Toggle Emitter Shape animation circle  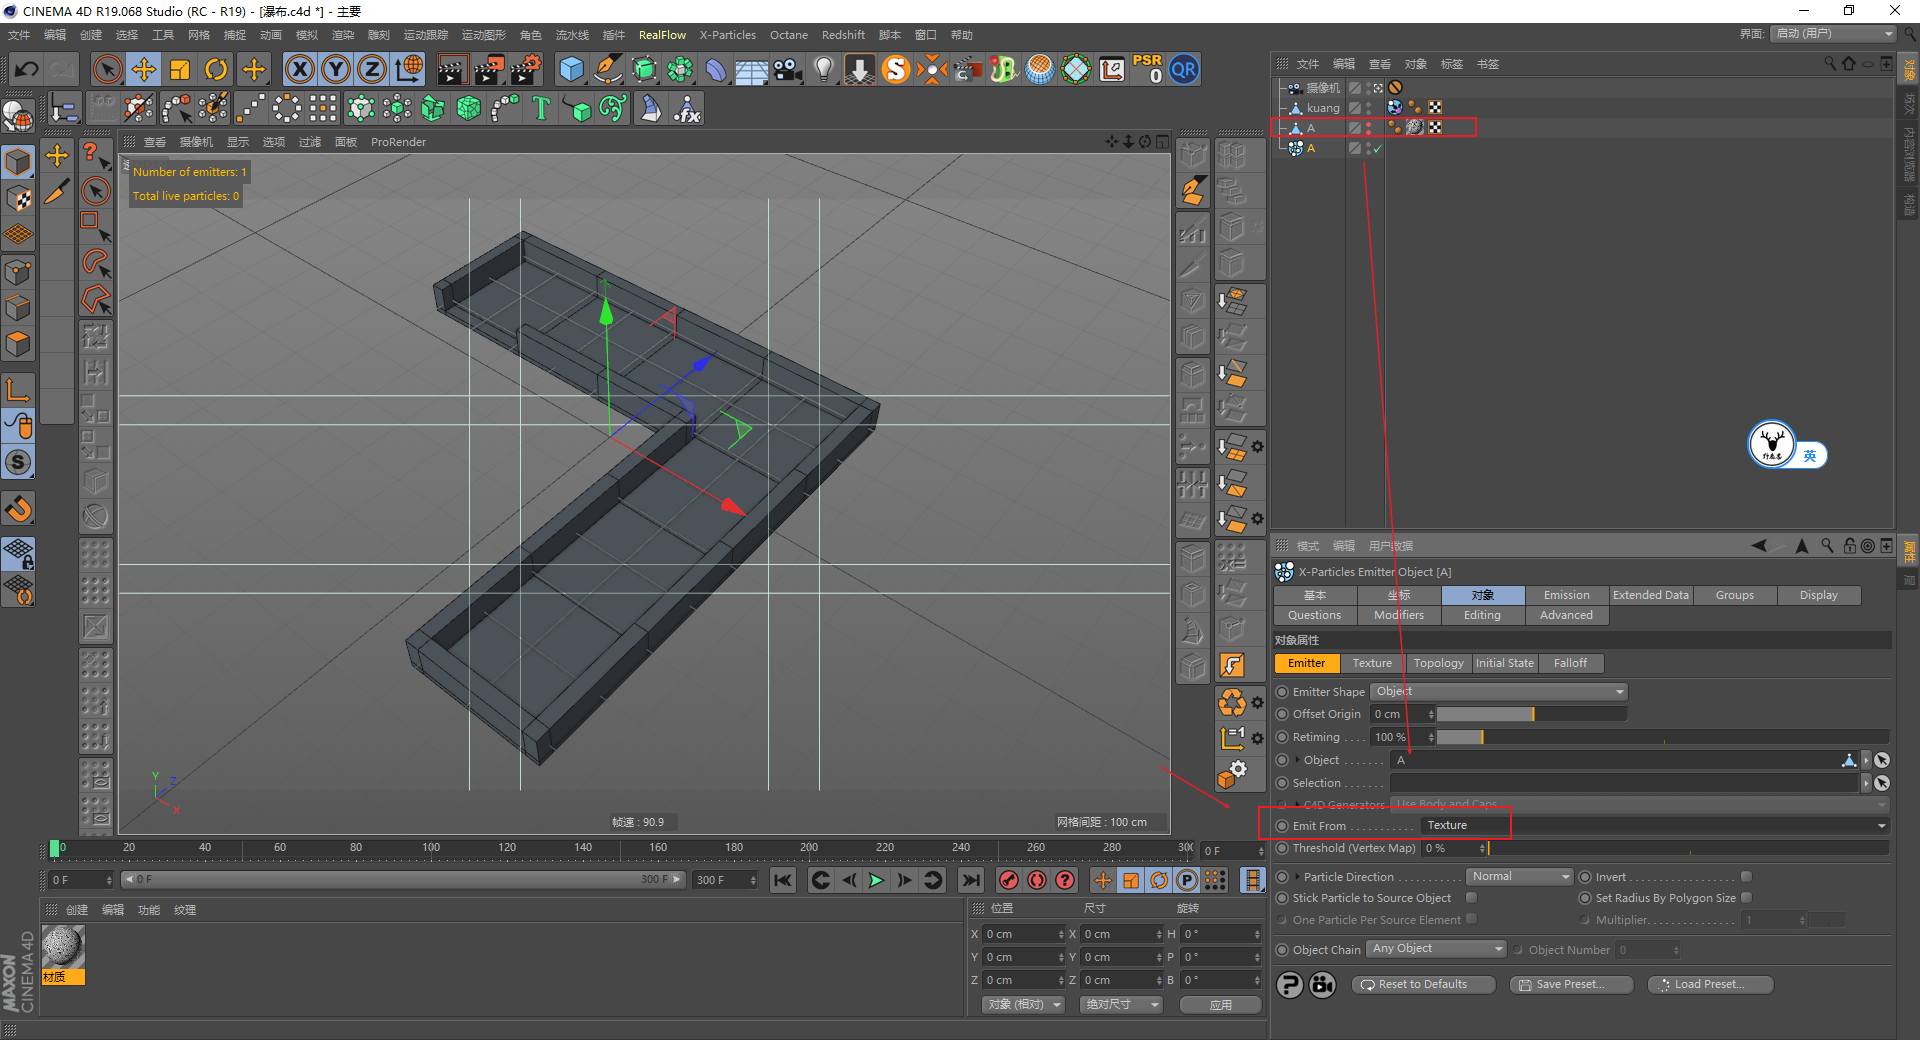[1282, 692]
